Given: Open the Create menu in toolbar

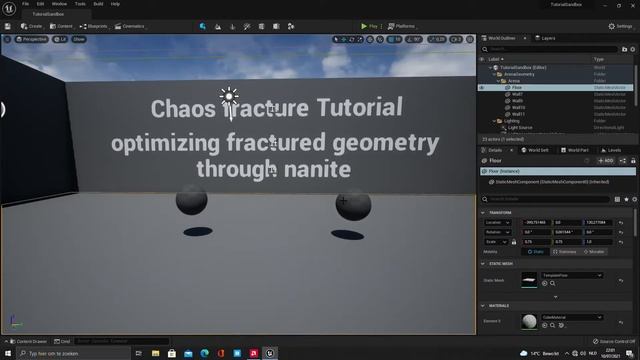Looking at the screenshot, I should pyautogui.click(x=31, y=26).
